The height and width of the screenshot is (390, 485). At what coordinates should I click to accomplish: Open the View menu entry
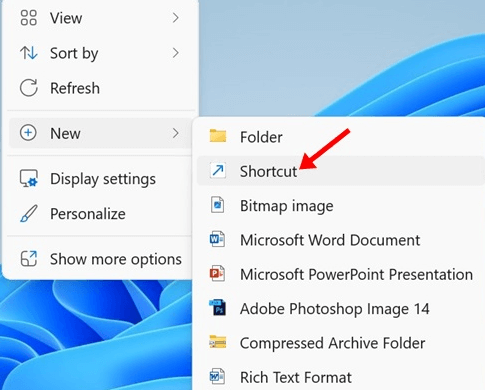(x=99, y=18)
